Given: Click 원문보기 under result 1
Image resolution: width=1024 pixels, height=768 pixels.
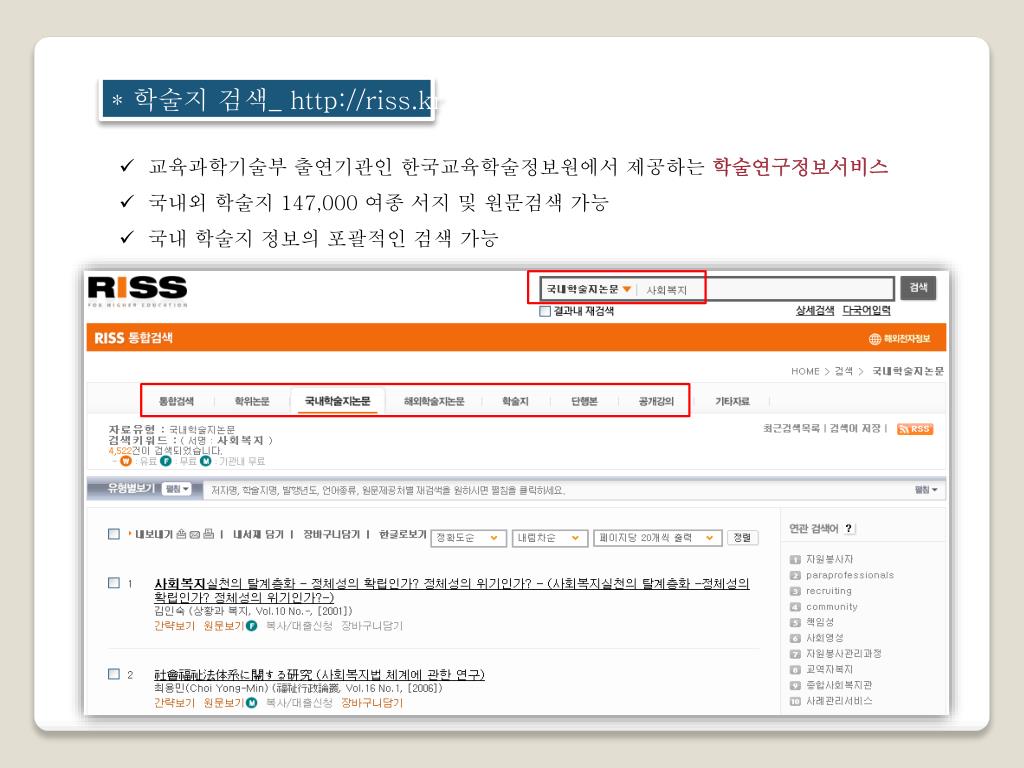Looking at the screenshot, I should (x=223, y=626).
